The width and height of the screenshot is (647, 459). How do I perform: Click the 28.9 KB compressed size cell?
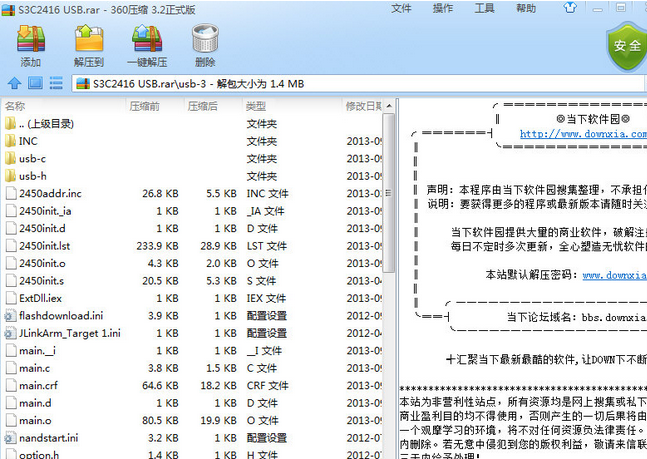(x=218, y=246)
